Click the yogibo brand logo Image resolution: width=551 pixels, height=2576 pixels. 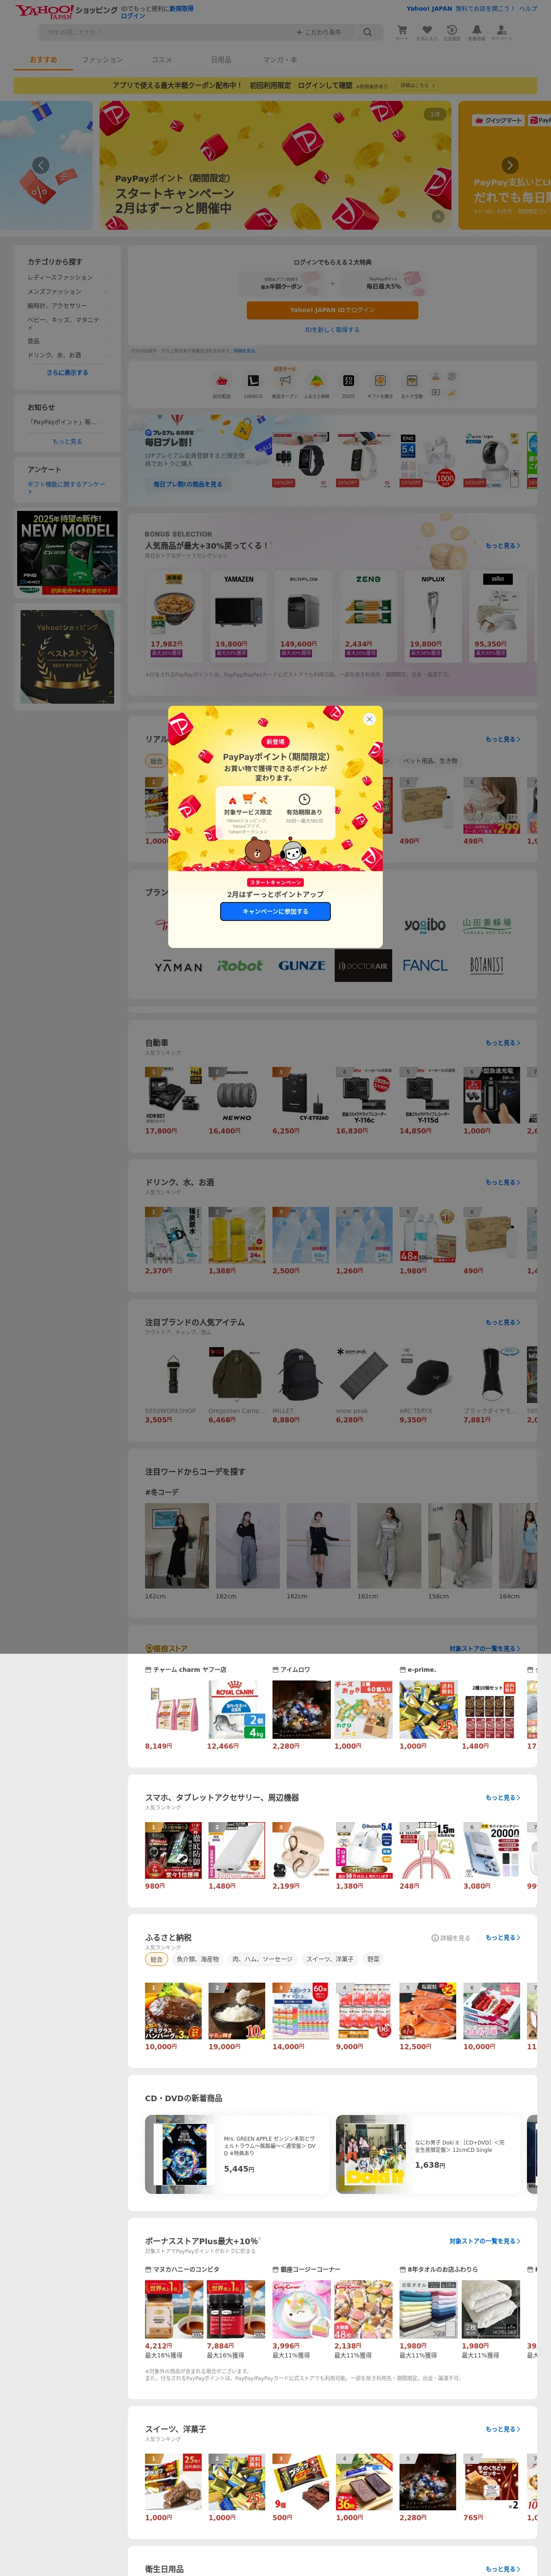tap(425, 925)
